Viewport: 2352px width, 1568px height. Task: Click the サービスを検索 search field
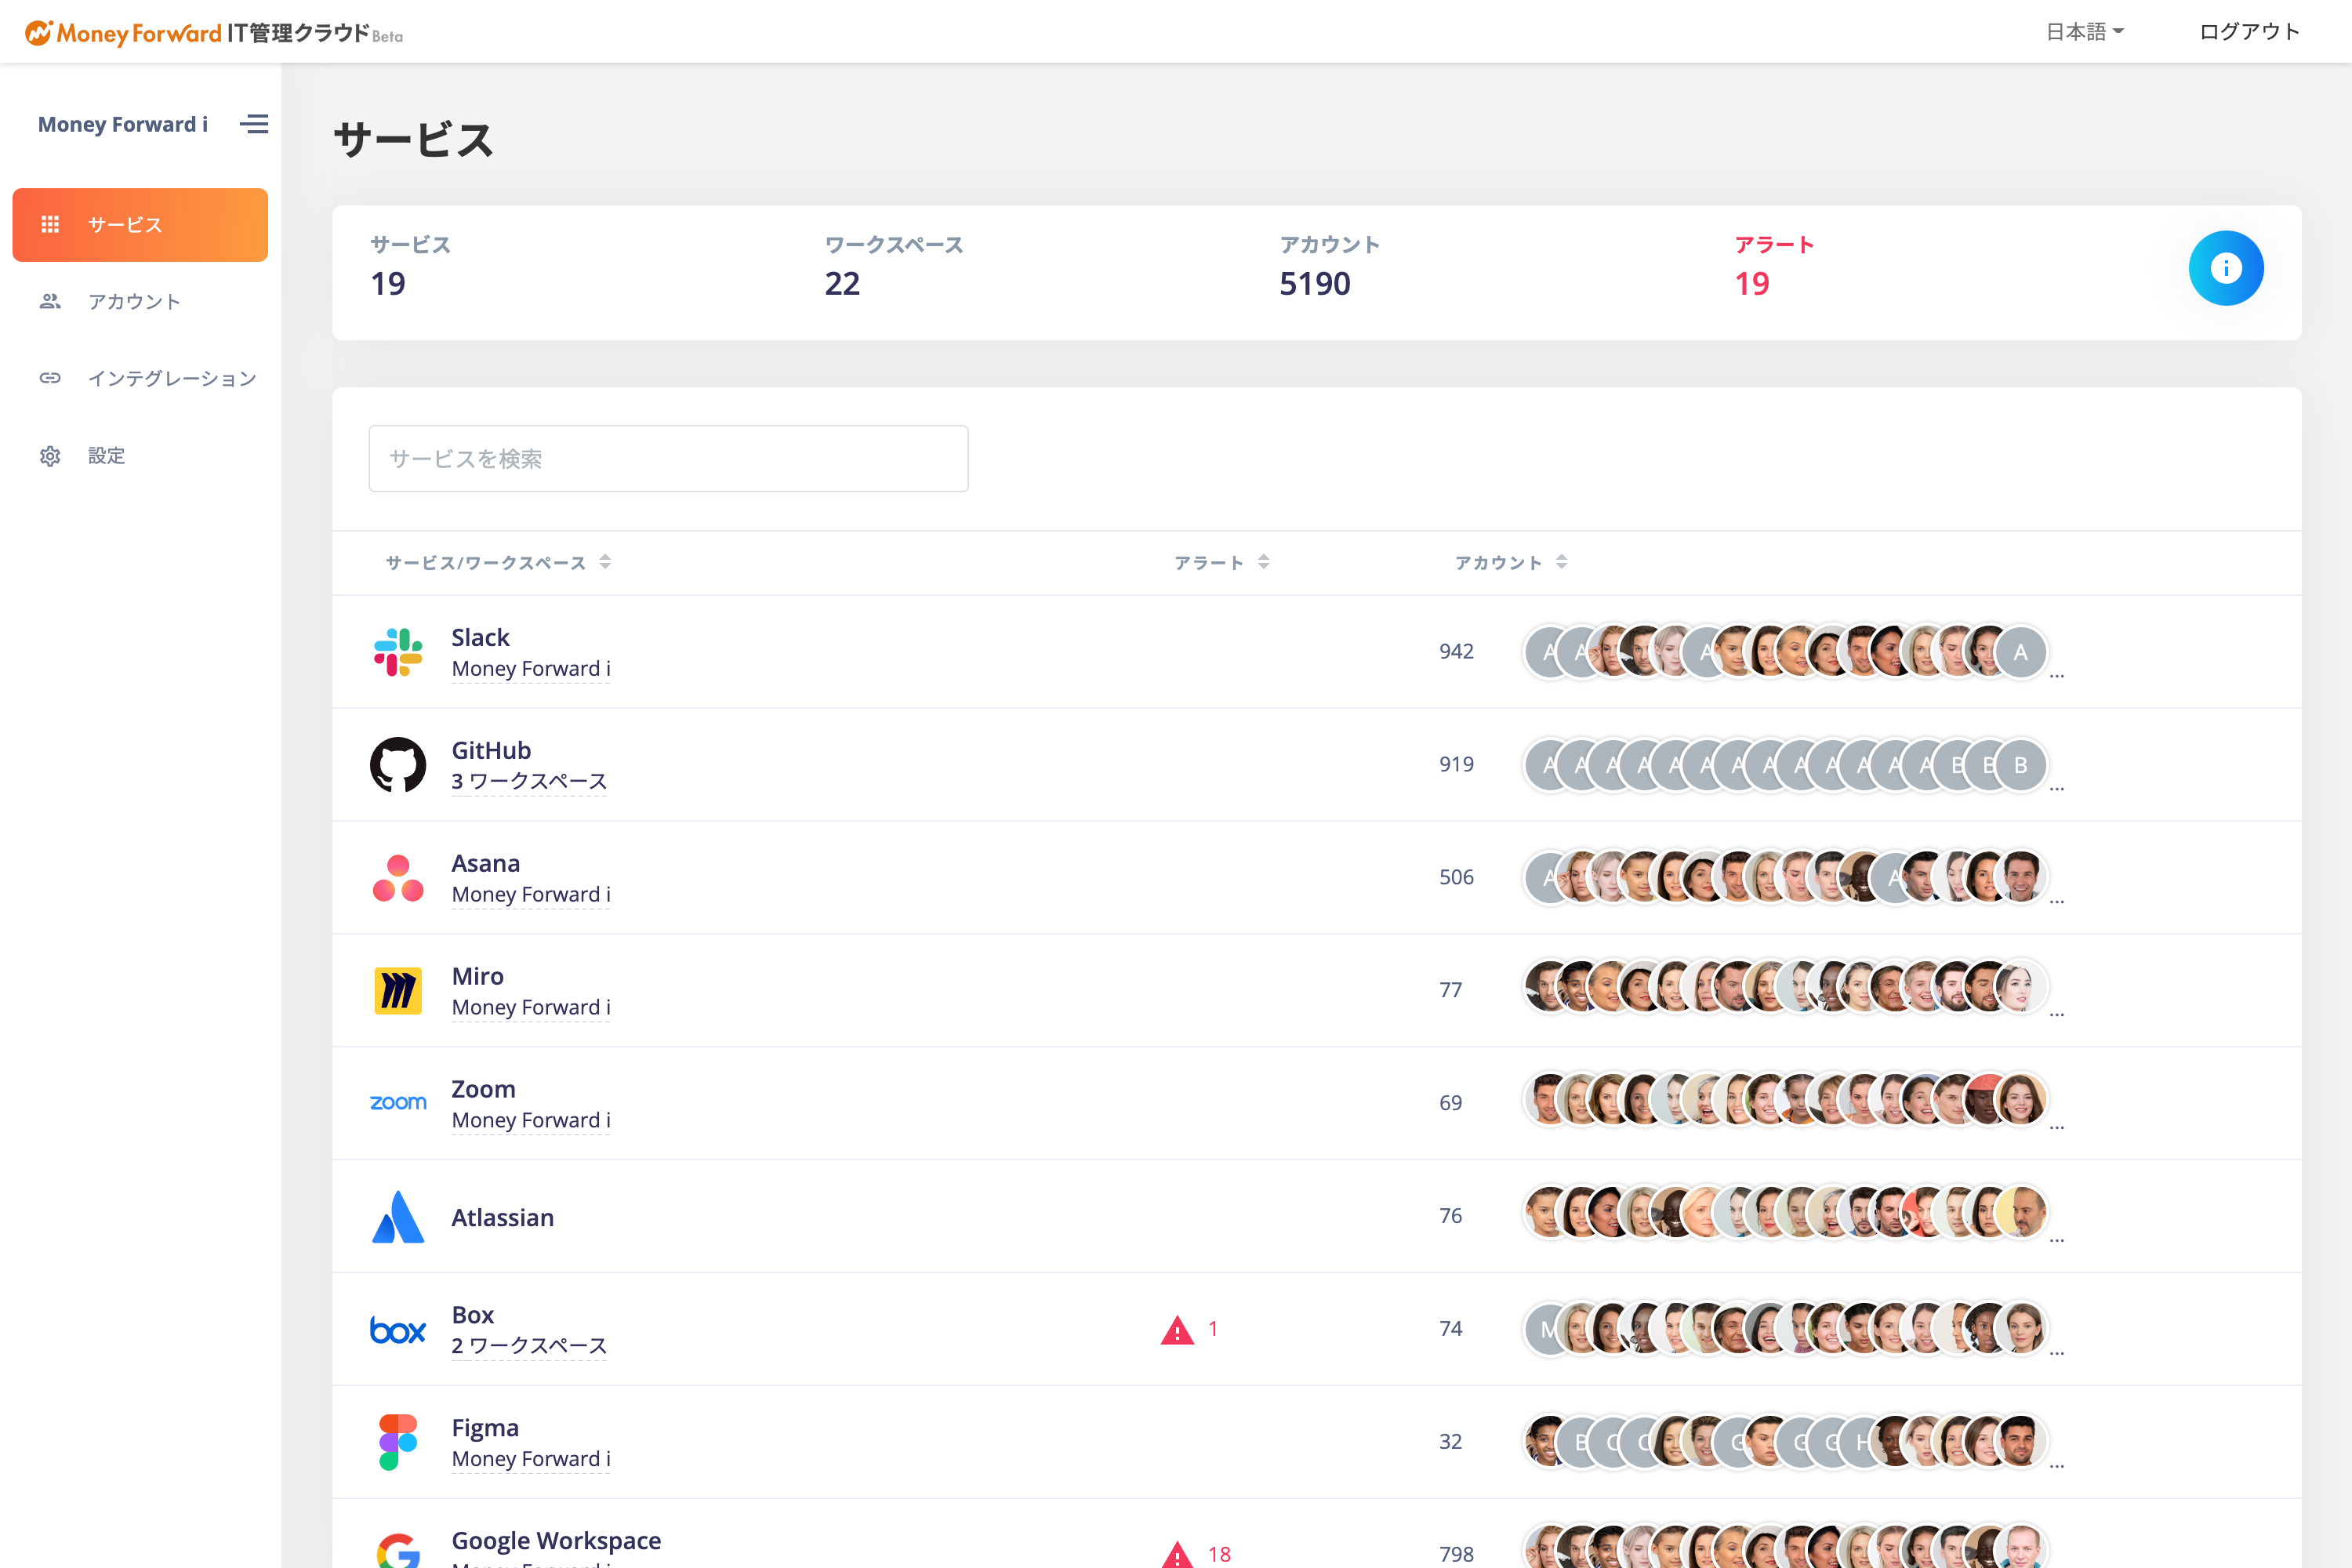pos(668,458)
